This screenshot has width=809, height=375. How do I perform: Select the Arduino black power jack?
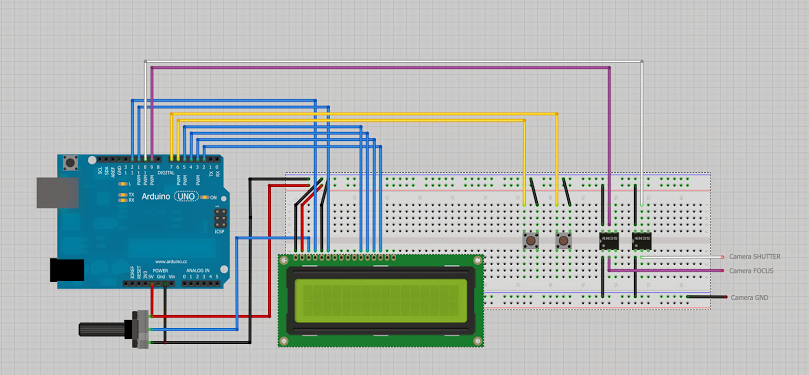[x=67, y=270]
